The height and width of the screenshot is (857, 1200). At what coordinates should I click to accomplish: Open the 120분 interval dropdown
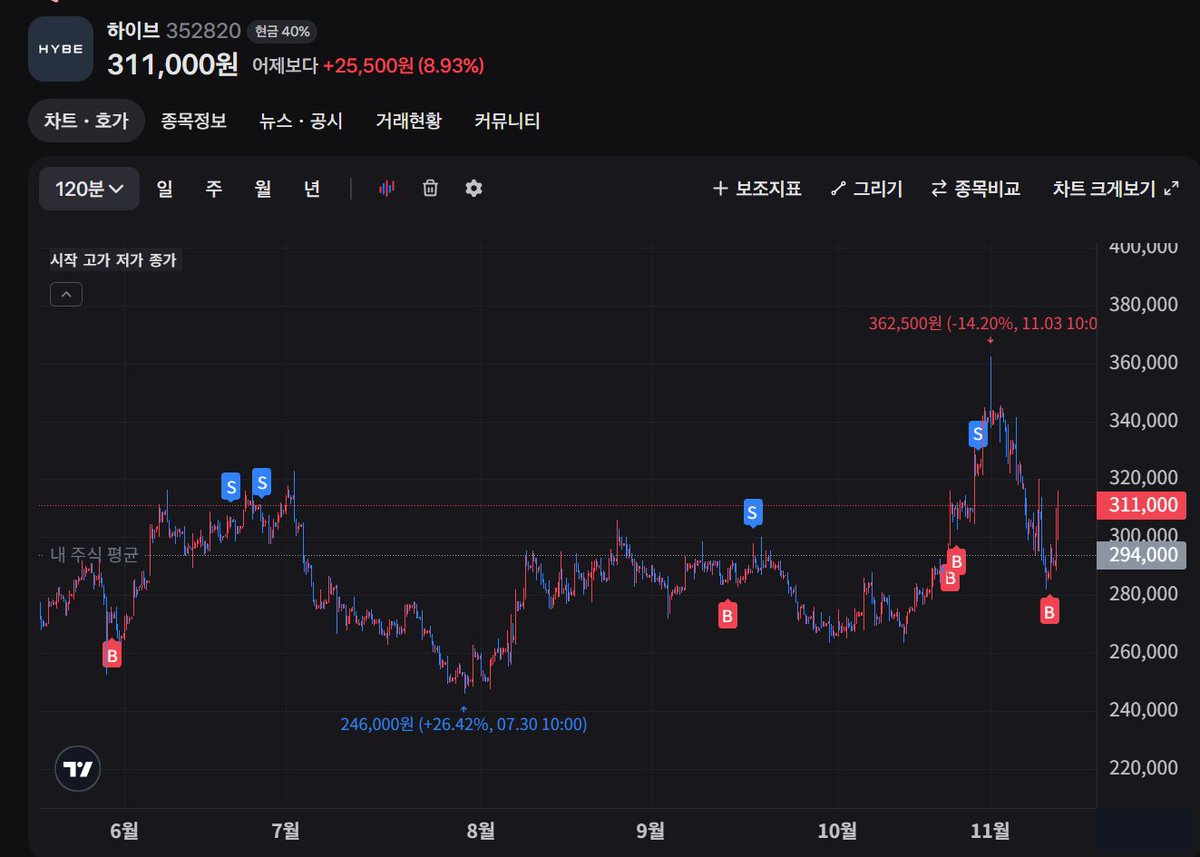tap(89, 188)
